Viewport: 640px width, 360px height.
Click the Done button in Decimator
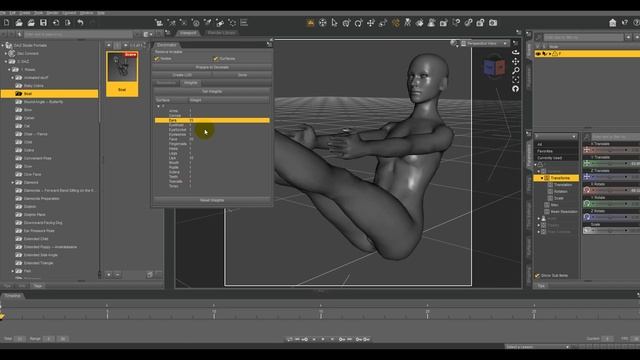tap(242, 75)
